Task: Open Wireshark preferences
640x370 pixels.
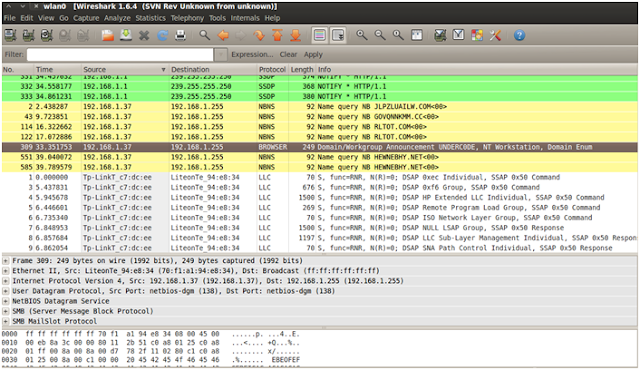Action: coord(495,35)
